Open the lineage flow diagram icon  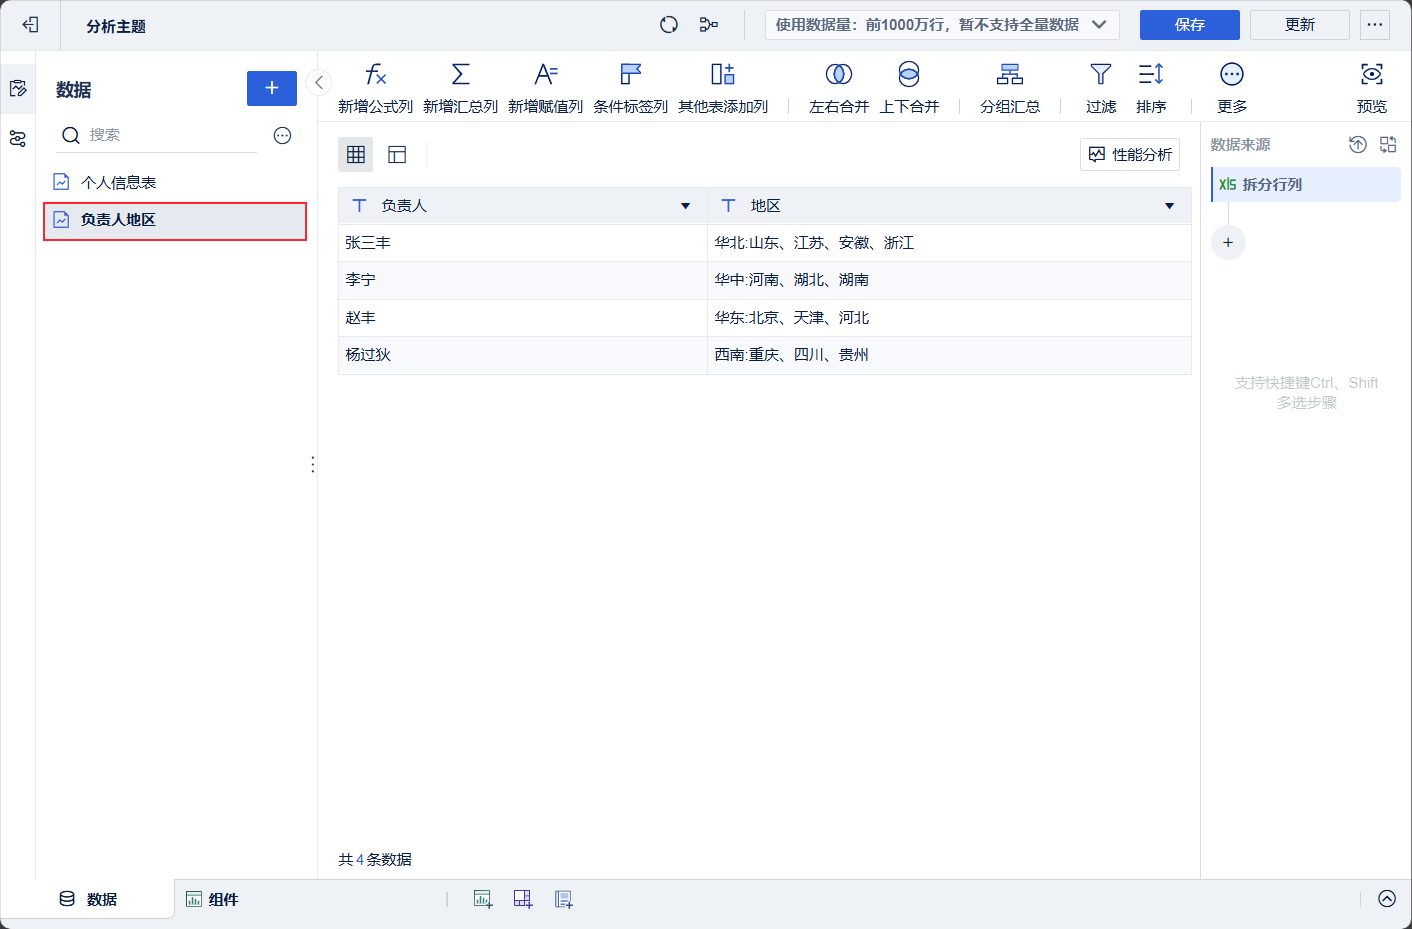709,25
